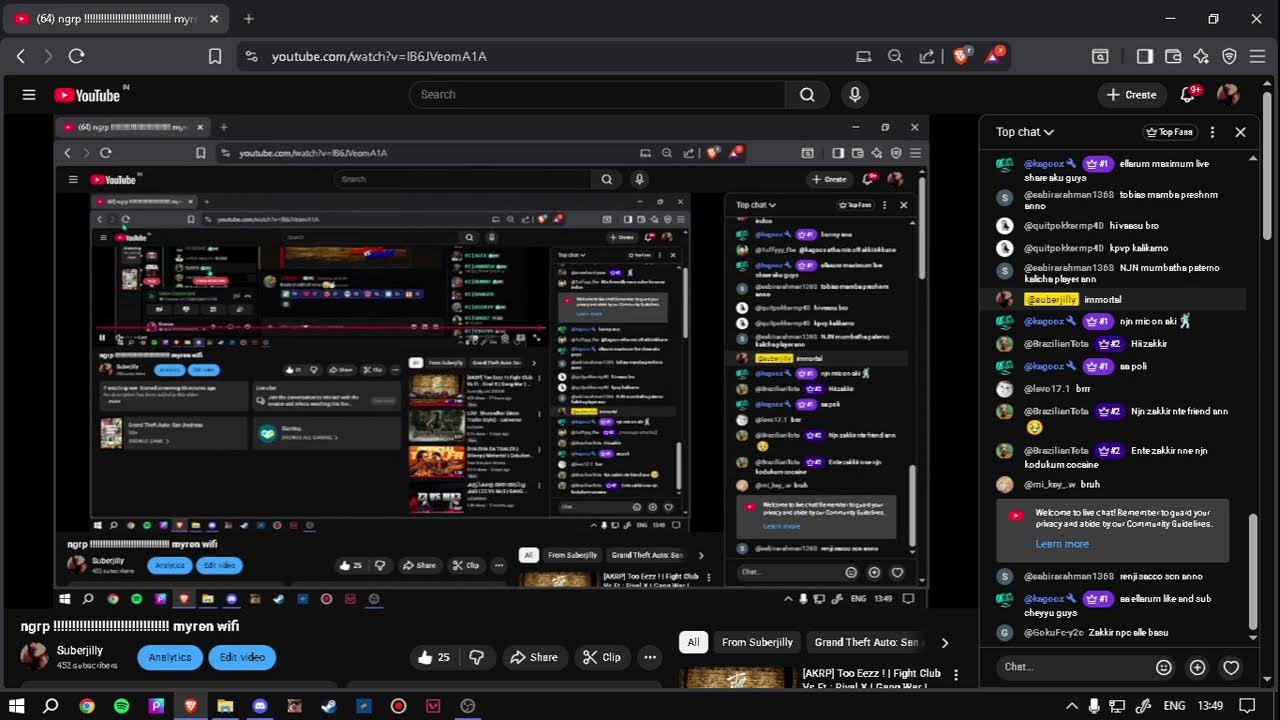
Task: Open the tab search toolbar icon
Action: click(x=1100, y=57)
